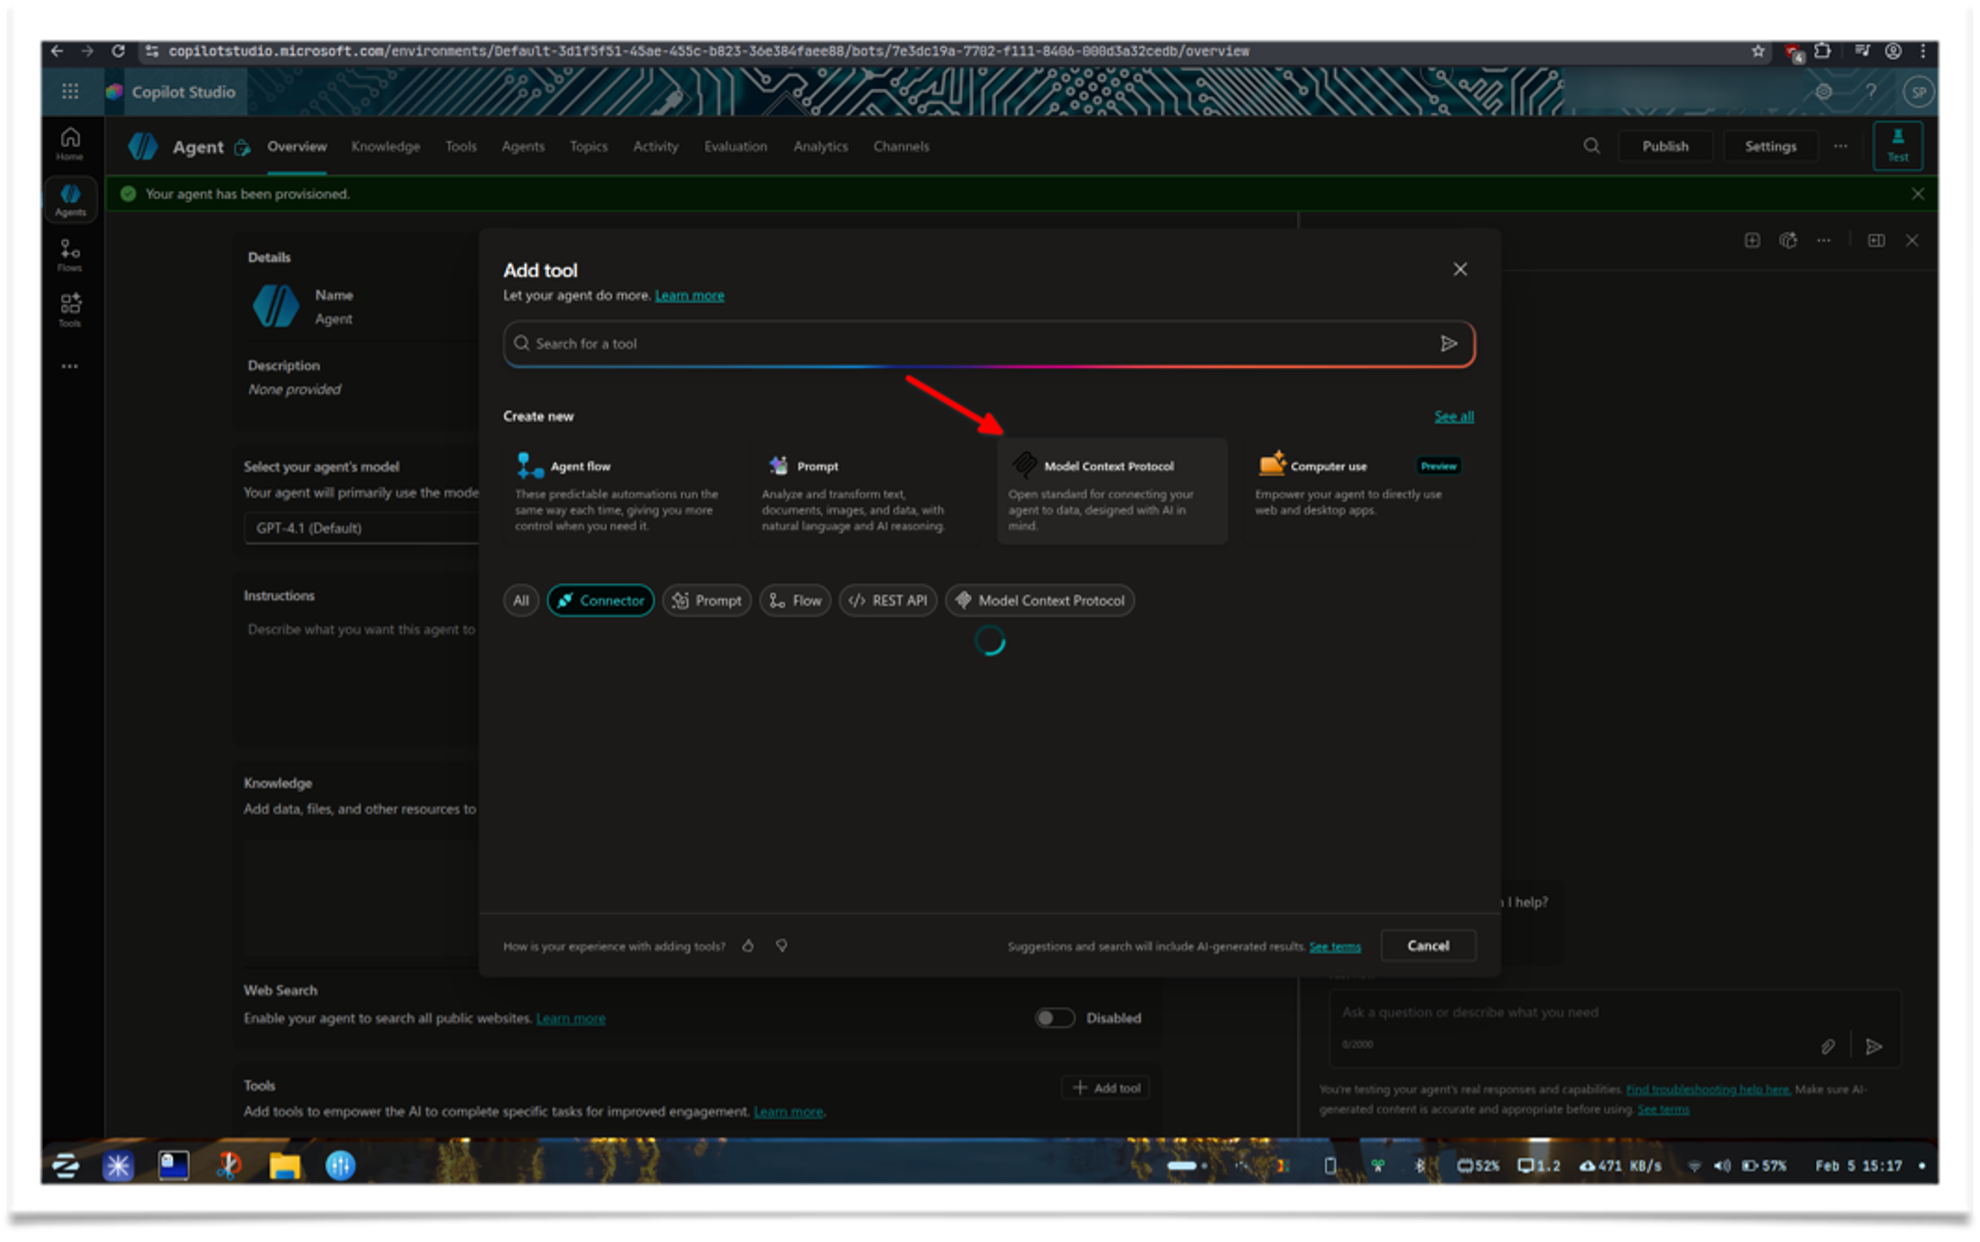Switch to the Knowledge tab
The image size is (1980, 1242).
point(386,146)
